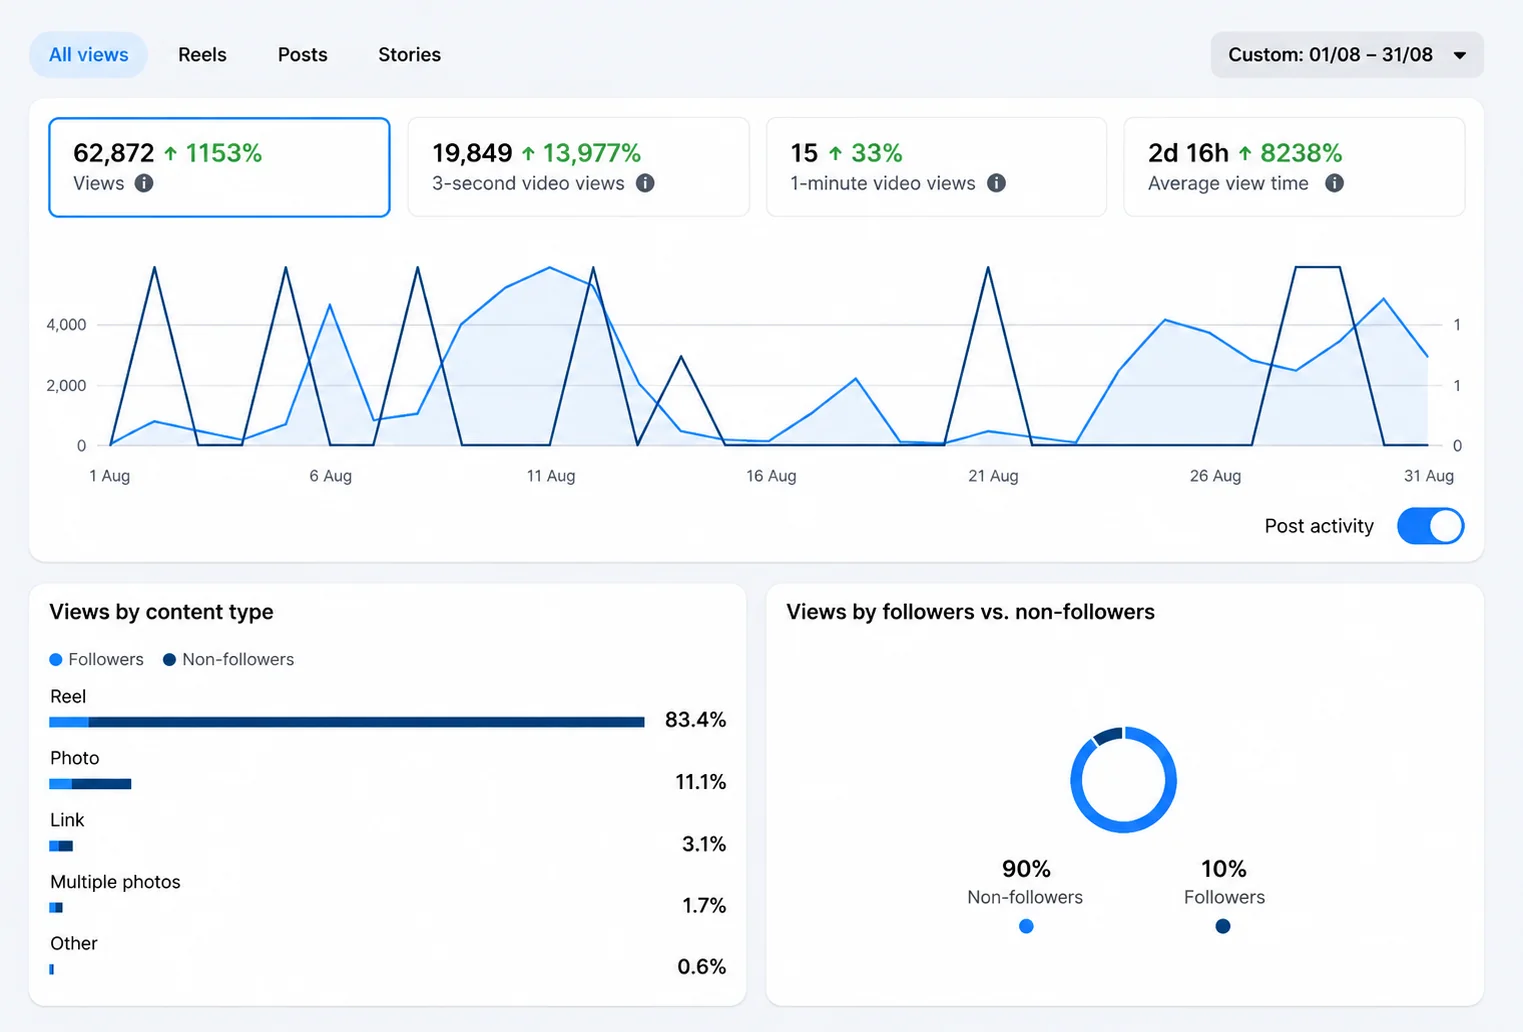This screenshot has width=1523, height=1032.
Task: Click the dot under 90% Non-followers
Action: (1026, 926)
